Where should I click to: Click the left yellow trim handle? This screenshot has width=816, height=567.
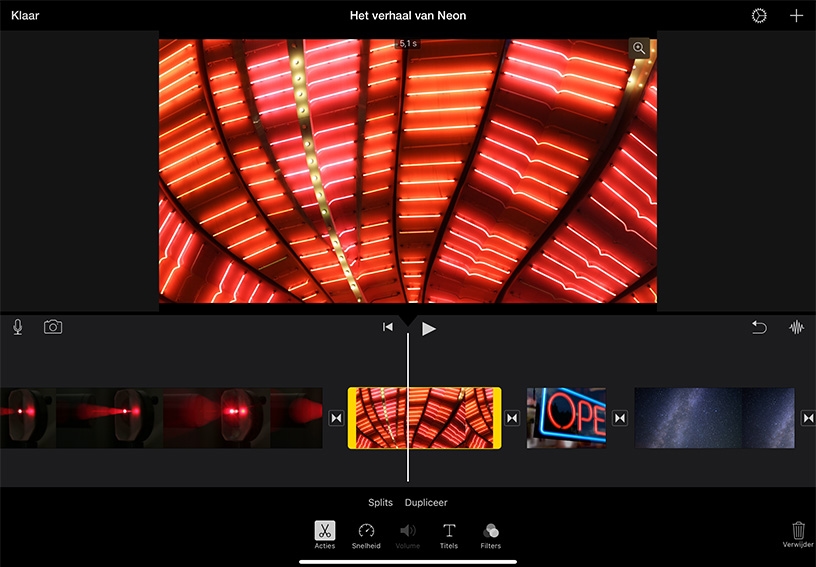click(351, 418)
